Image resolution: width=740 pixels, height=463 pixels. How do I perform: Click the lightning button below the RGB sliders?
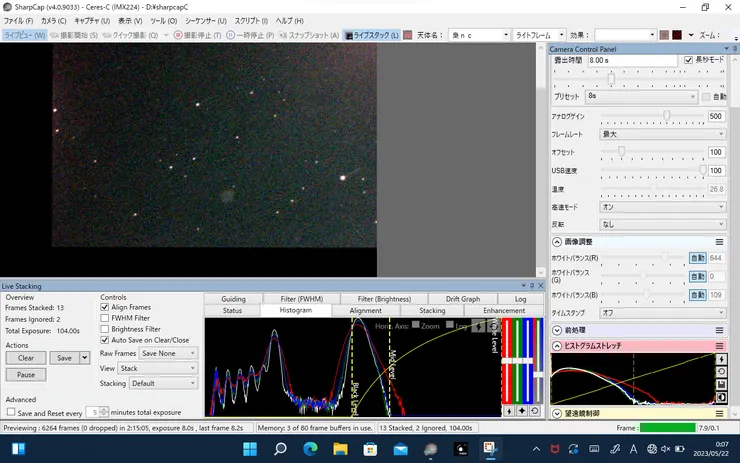pos(509,411)
